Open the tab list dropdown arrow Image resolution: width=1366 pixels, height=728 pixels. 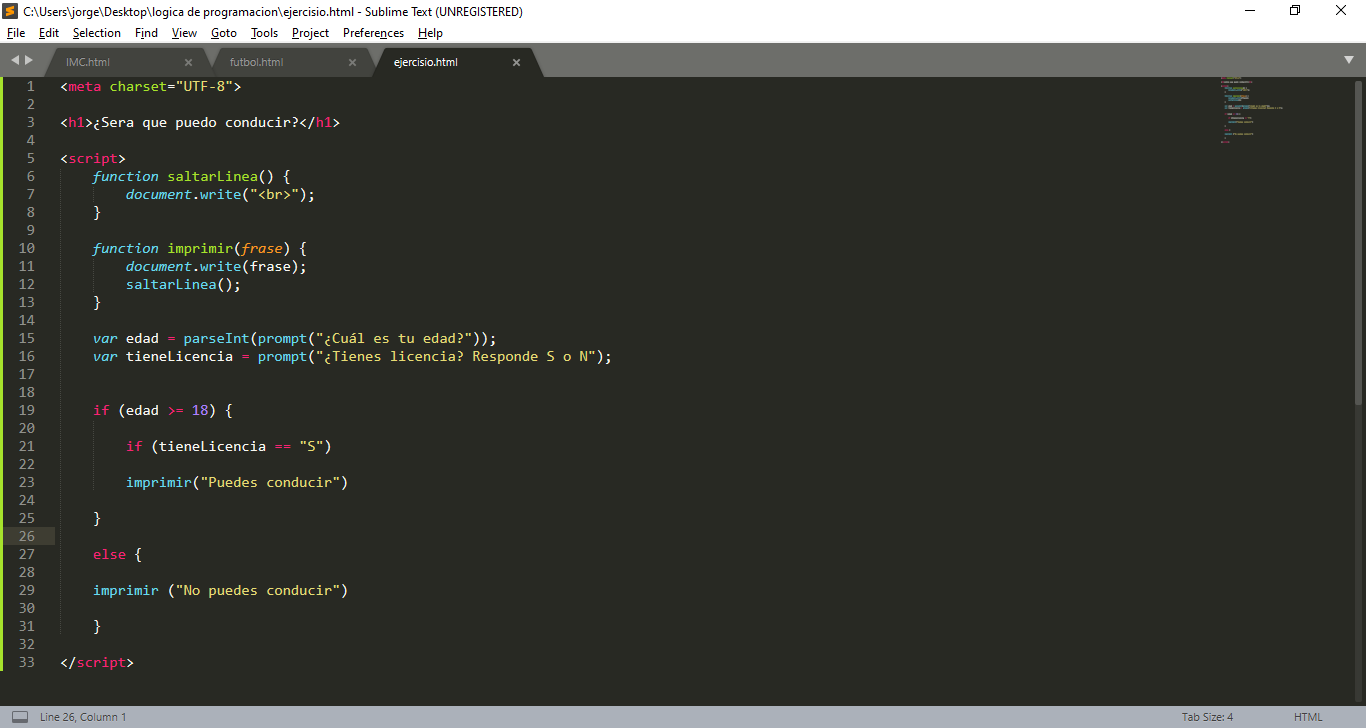1349,61
